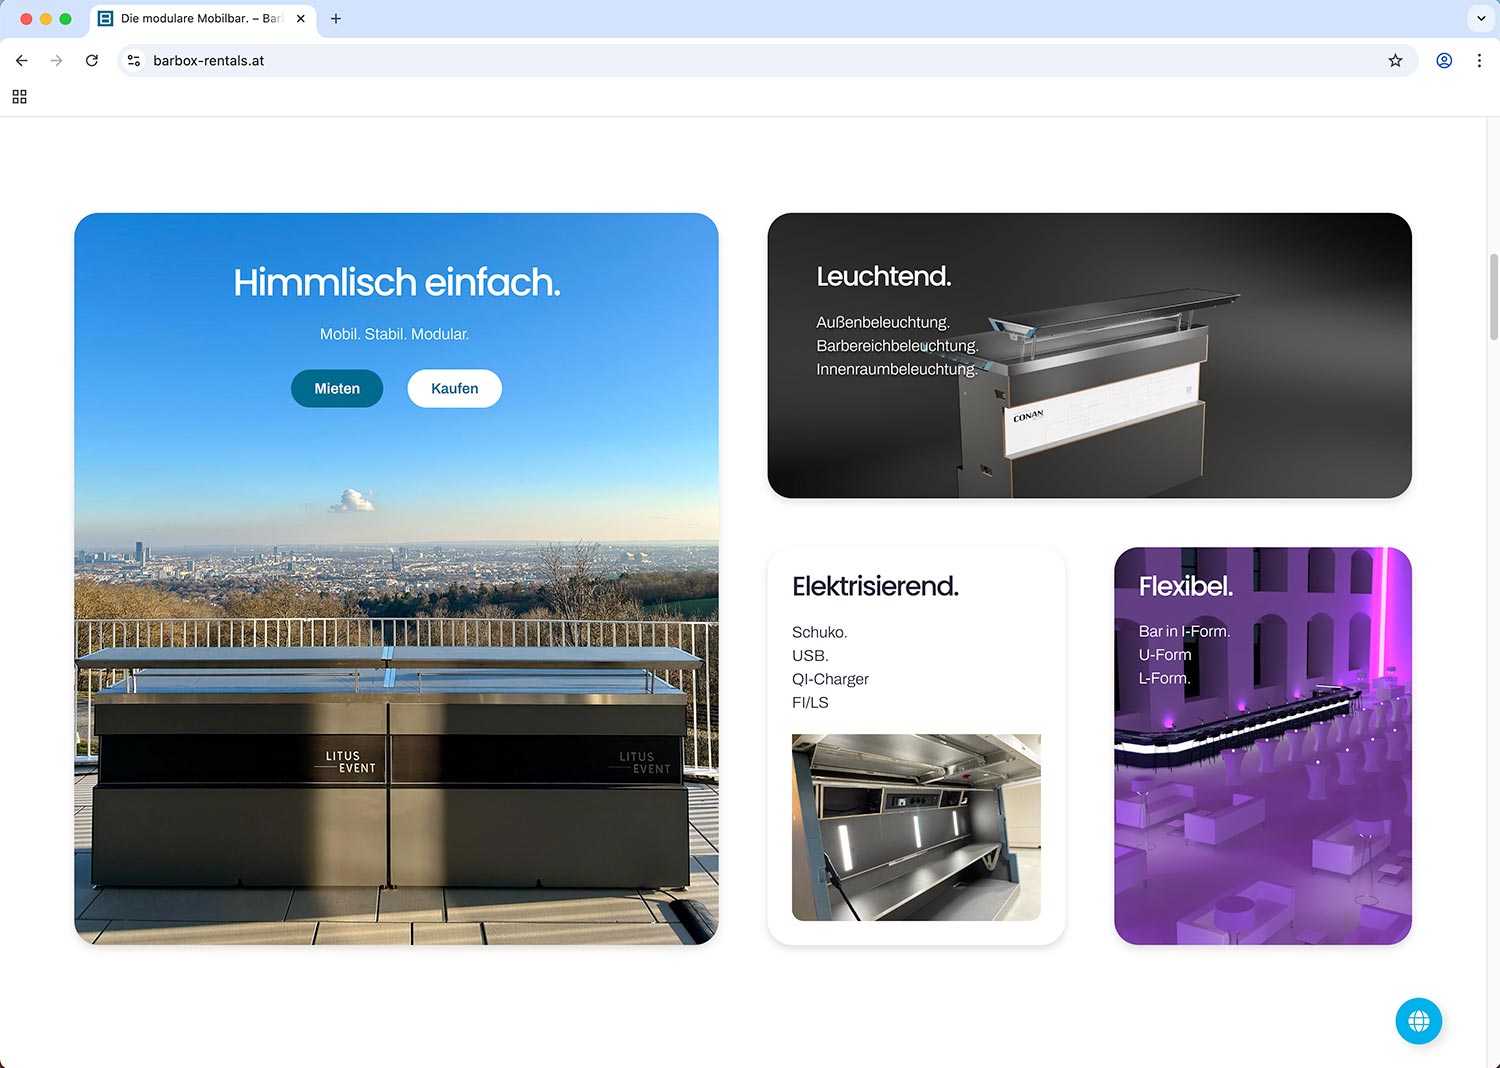
Task: Click the QI-Charger text line
Action: [x=830, y=679]
